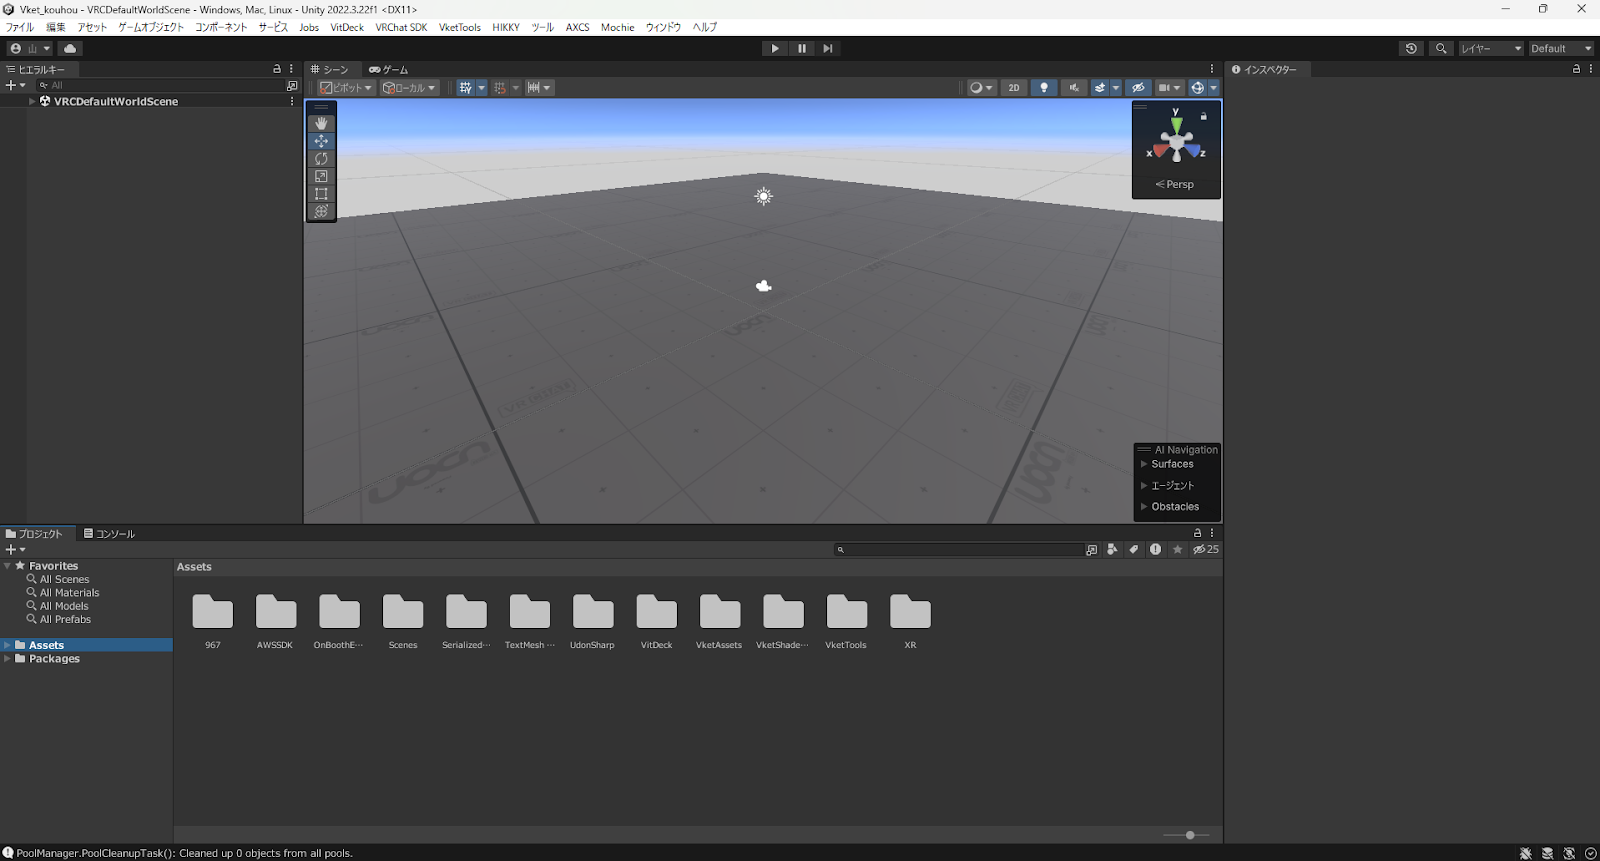
Task: Open the VRChat SDK menu
Action: (x=401, y=27)
